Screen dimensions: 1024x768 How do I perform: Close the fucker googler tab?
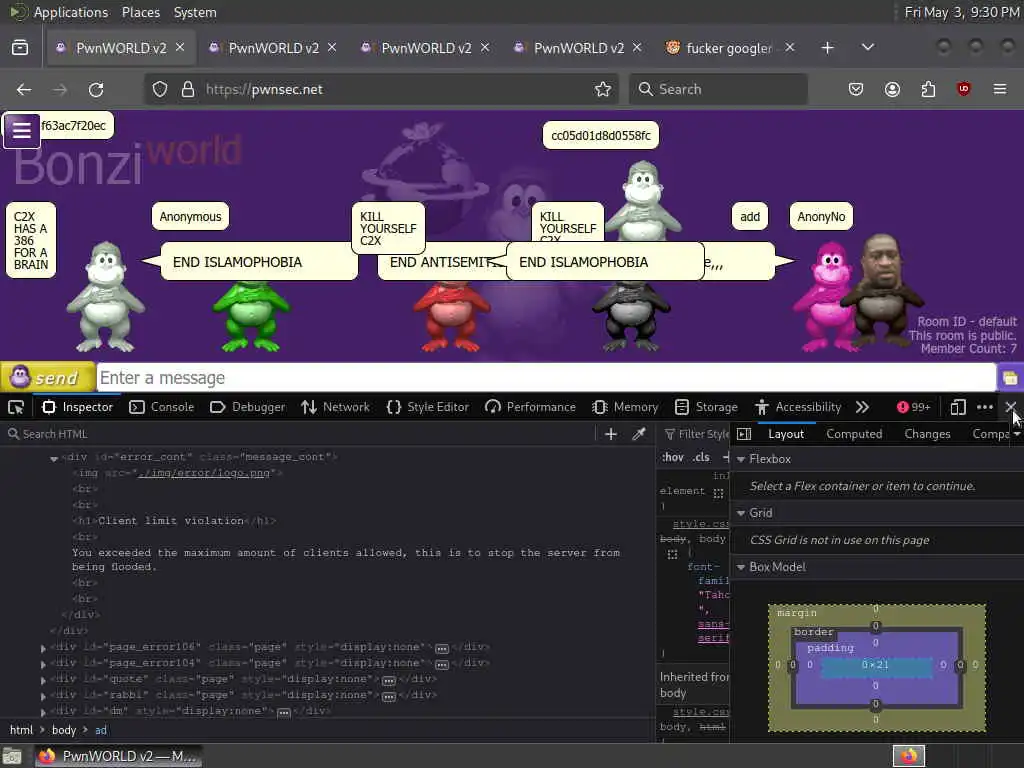790,48
